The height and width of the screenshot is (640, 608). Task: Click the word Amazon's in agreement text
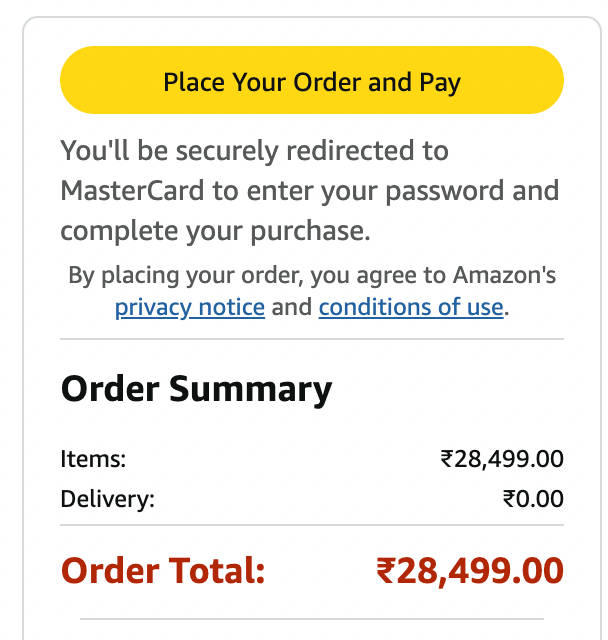tap(504, 275)
